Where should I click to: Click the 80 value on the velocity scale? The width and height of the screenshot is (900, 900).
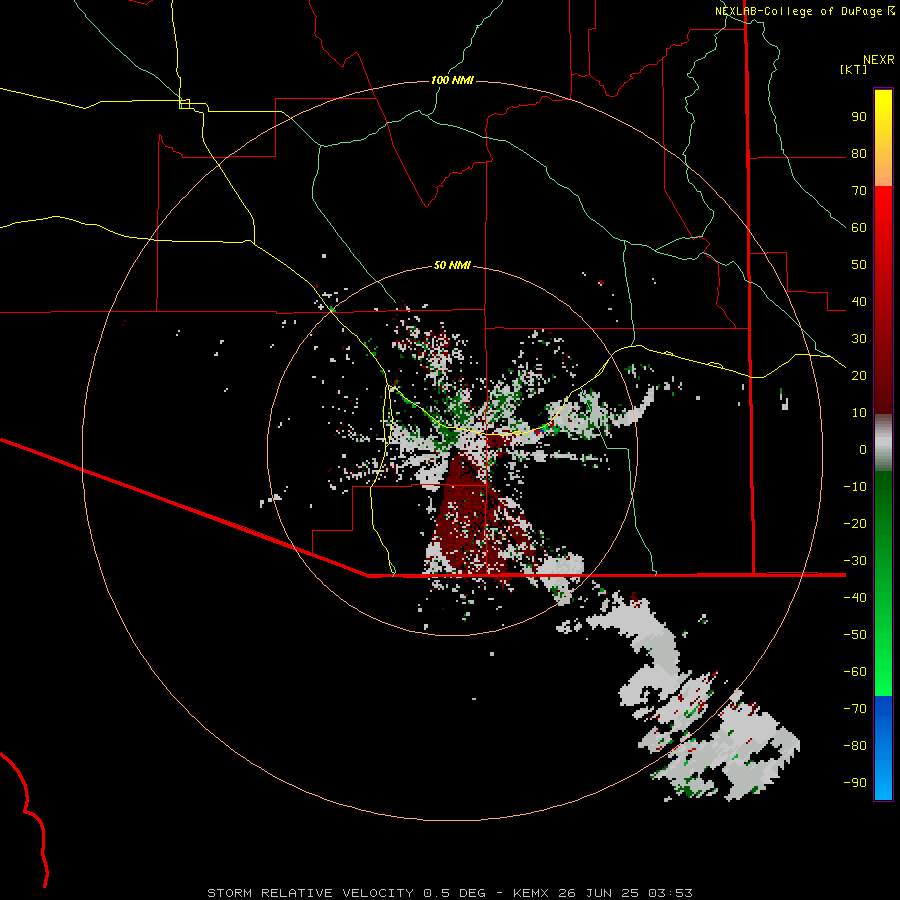859,154
